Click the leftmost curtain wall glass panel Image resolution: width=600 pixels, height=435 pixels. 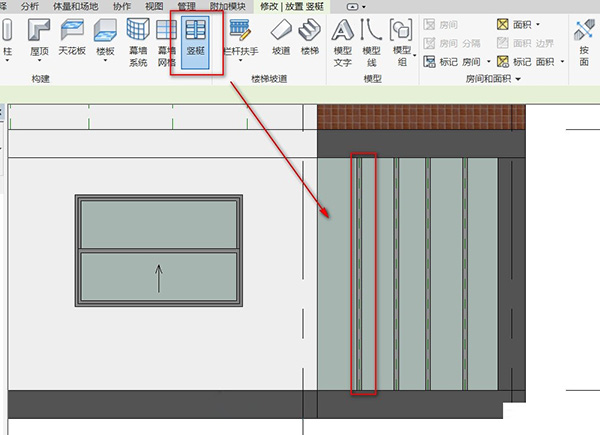(x=335, y=274)
